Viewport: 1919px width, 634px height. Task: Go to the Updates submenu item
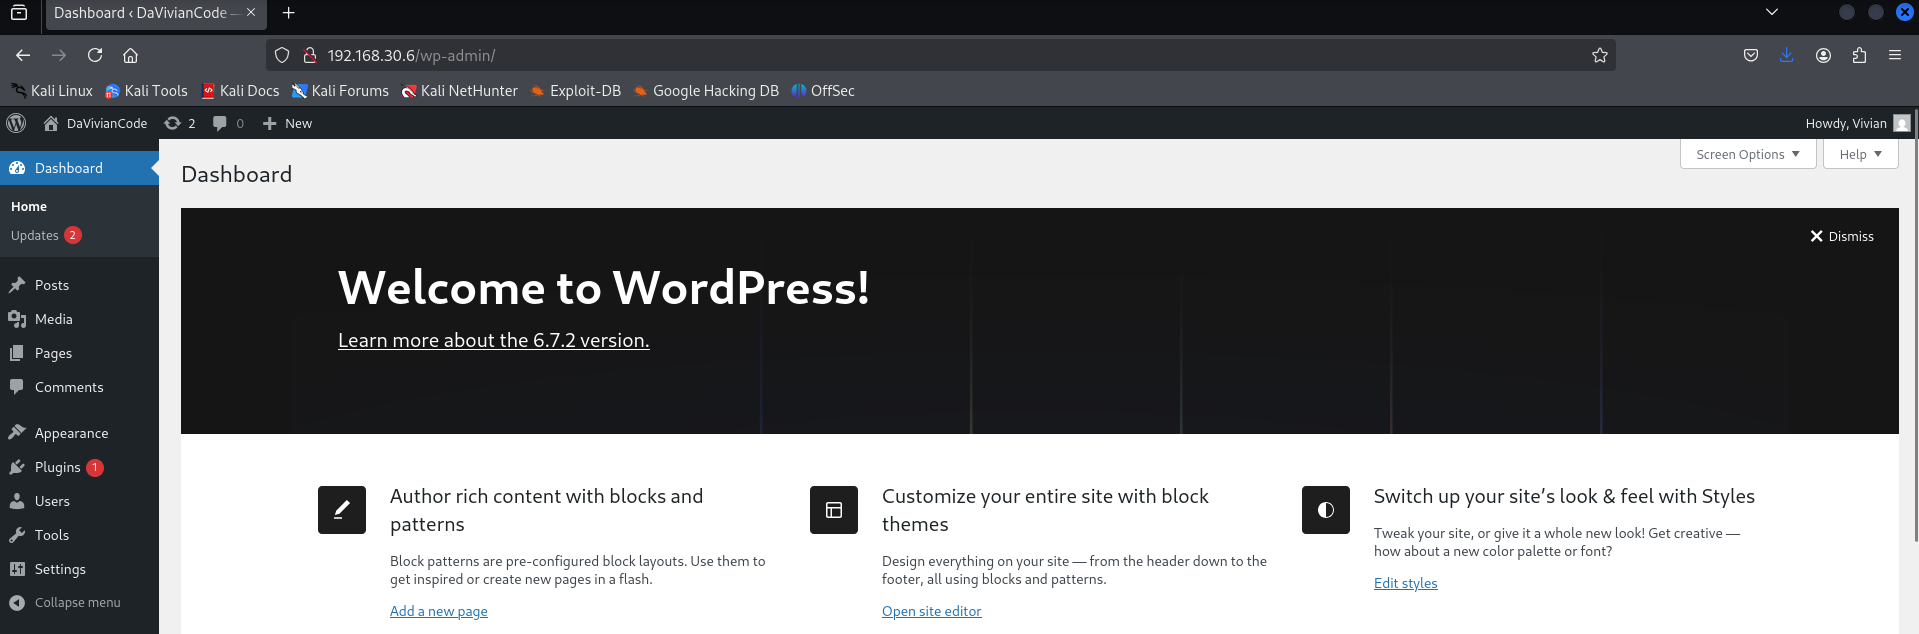[46, 235]
